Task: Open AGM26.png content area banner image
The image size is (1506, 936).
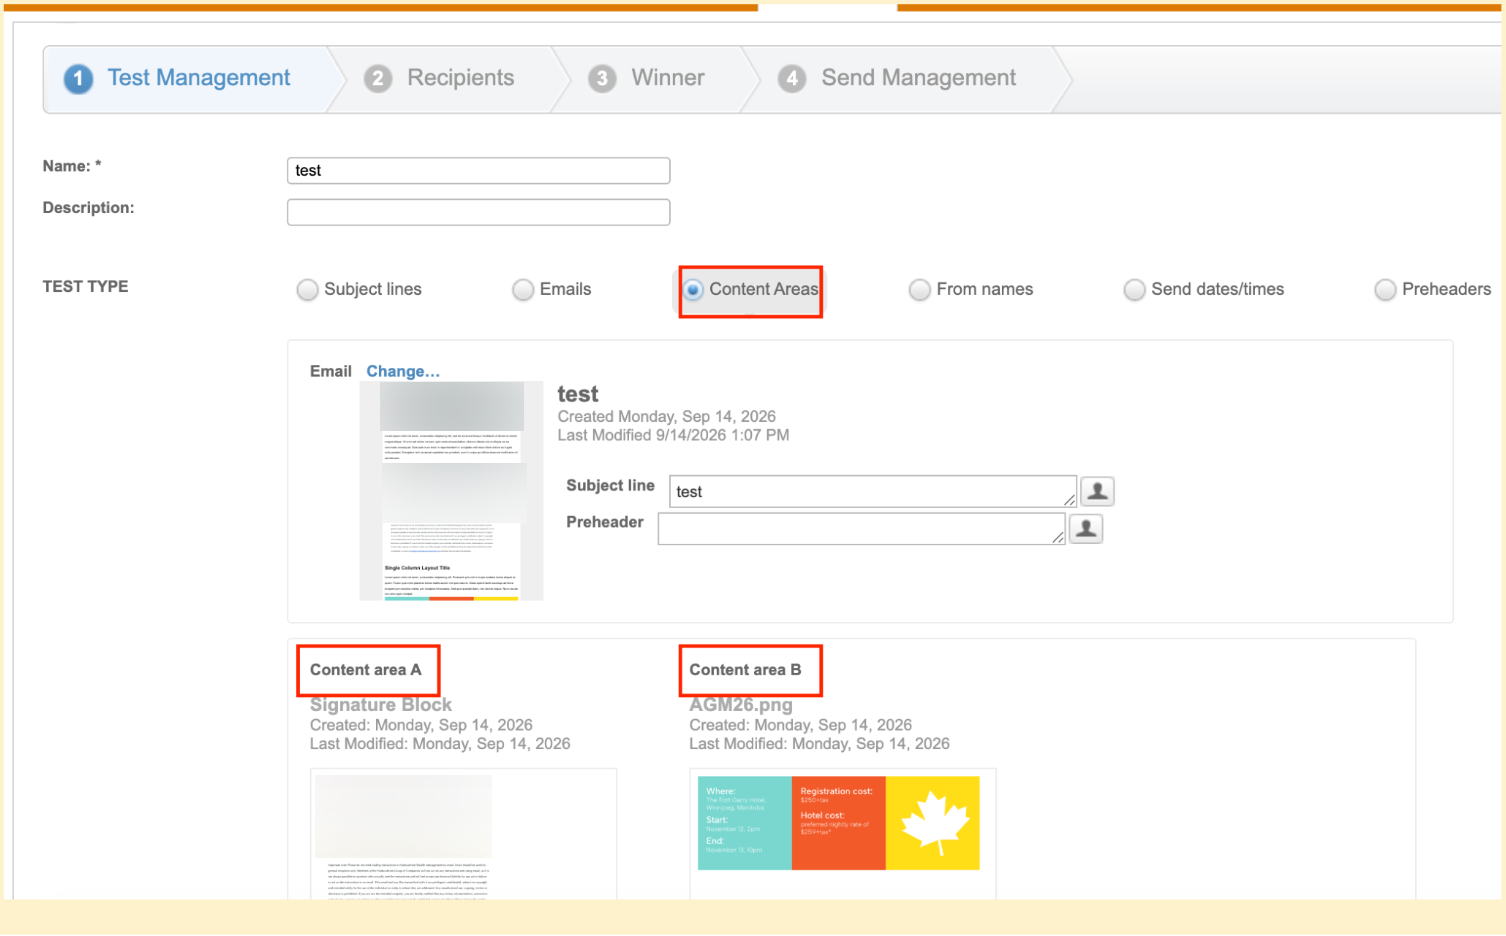Action: [x=838, y=823]
